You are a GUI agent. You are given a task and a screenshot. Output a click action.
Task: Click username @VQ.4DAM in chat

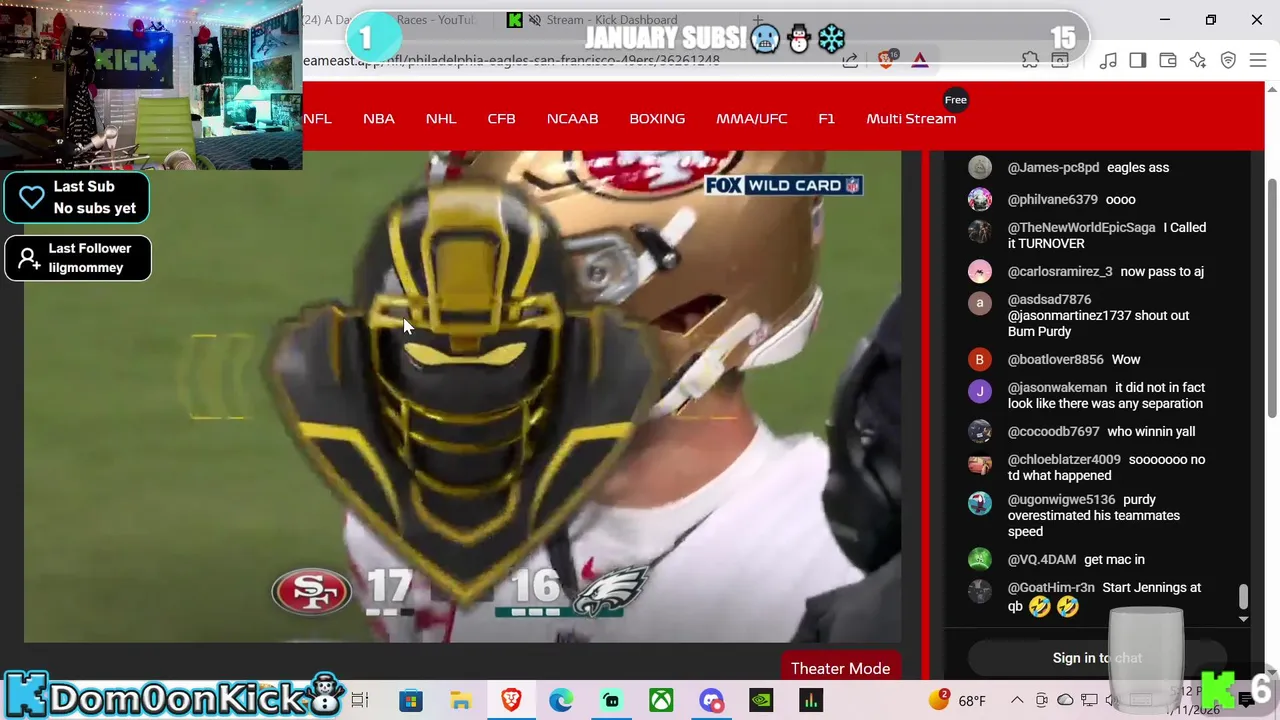coord(1042,559)
